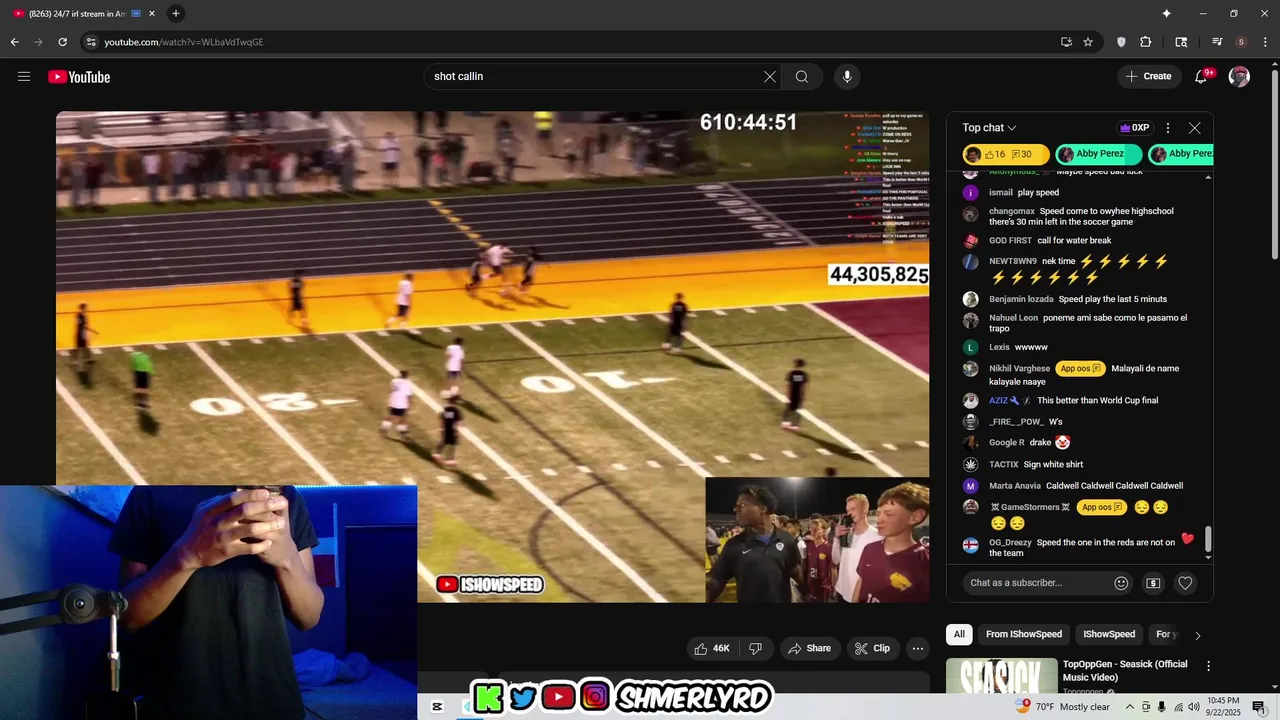Open yellow pinned poll chip 16/30
The image size is (1280, 720).
pyautogui.click(x=1006, y=154)
